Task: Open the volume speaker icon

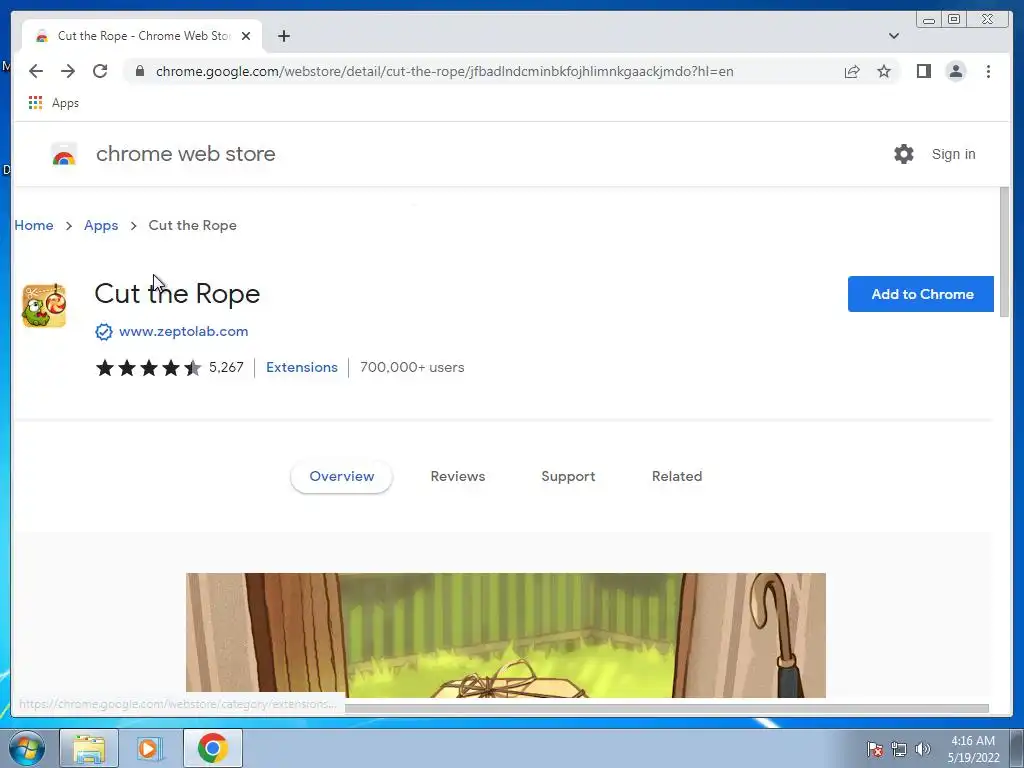Action: pyautogui.click(x=923, y=749)
